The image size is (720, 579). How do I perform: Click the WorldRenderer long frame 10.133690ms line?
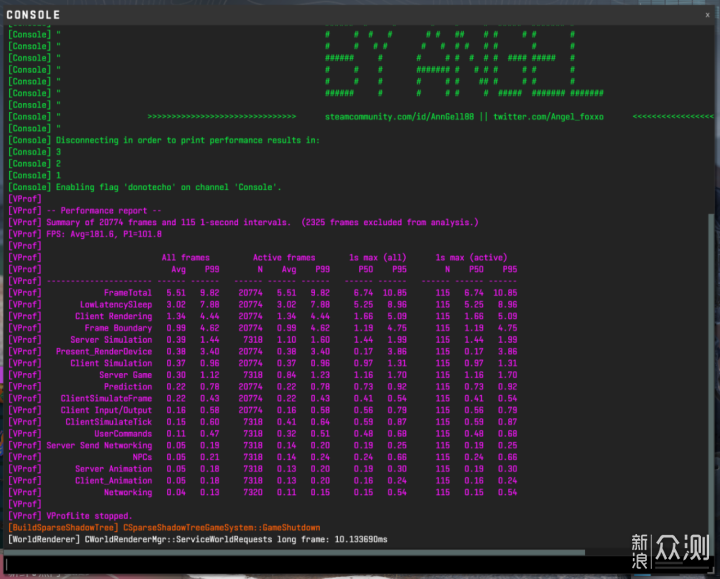[x=197, y=539]
